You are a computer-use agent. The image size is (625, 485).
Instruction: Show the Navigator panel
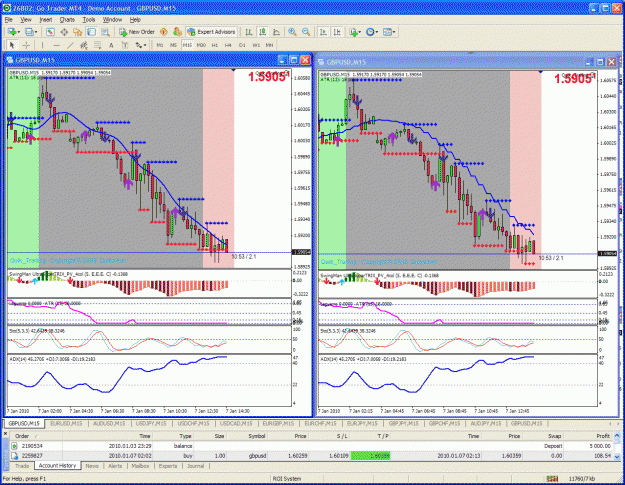(78, 32)
